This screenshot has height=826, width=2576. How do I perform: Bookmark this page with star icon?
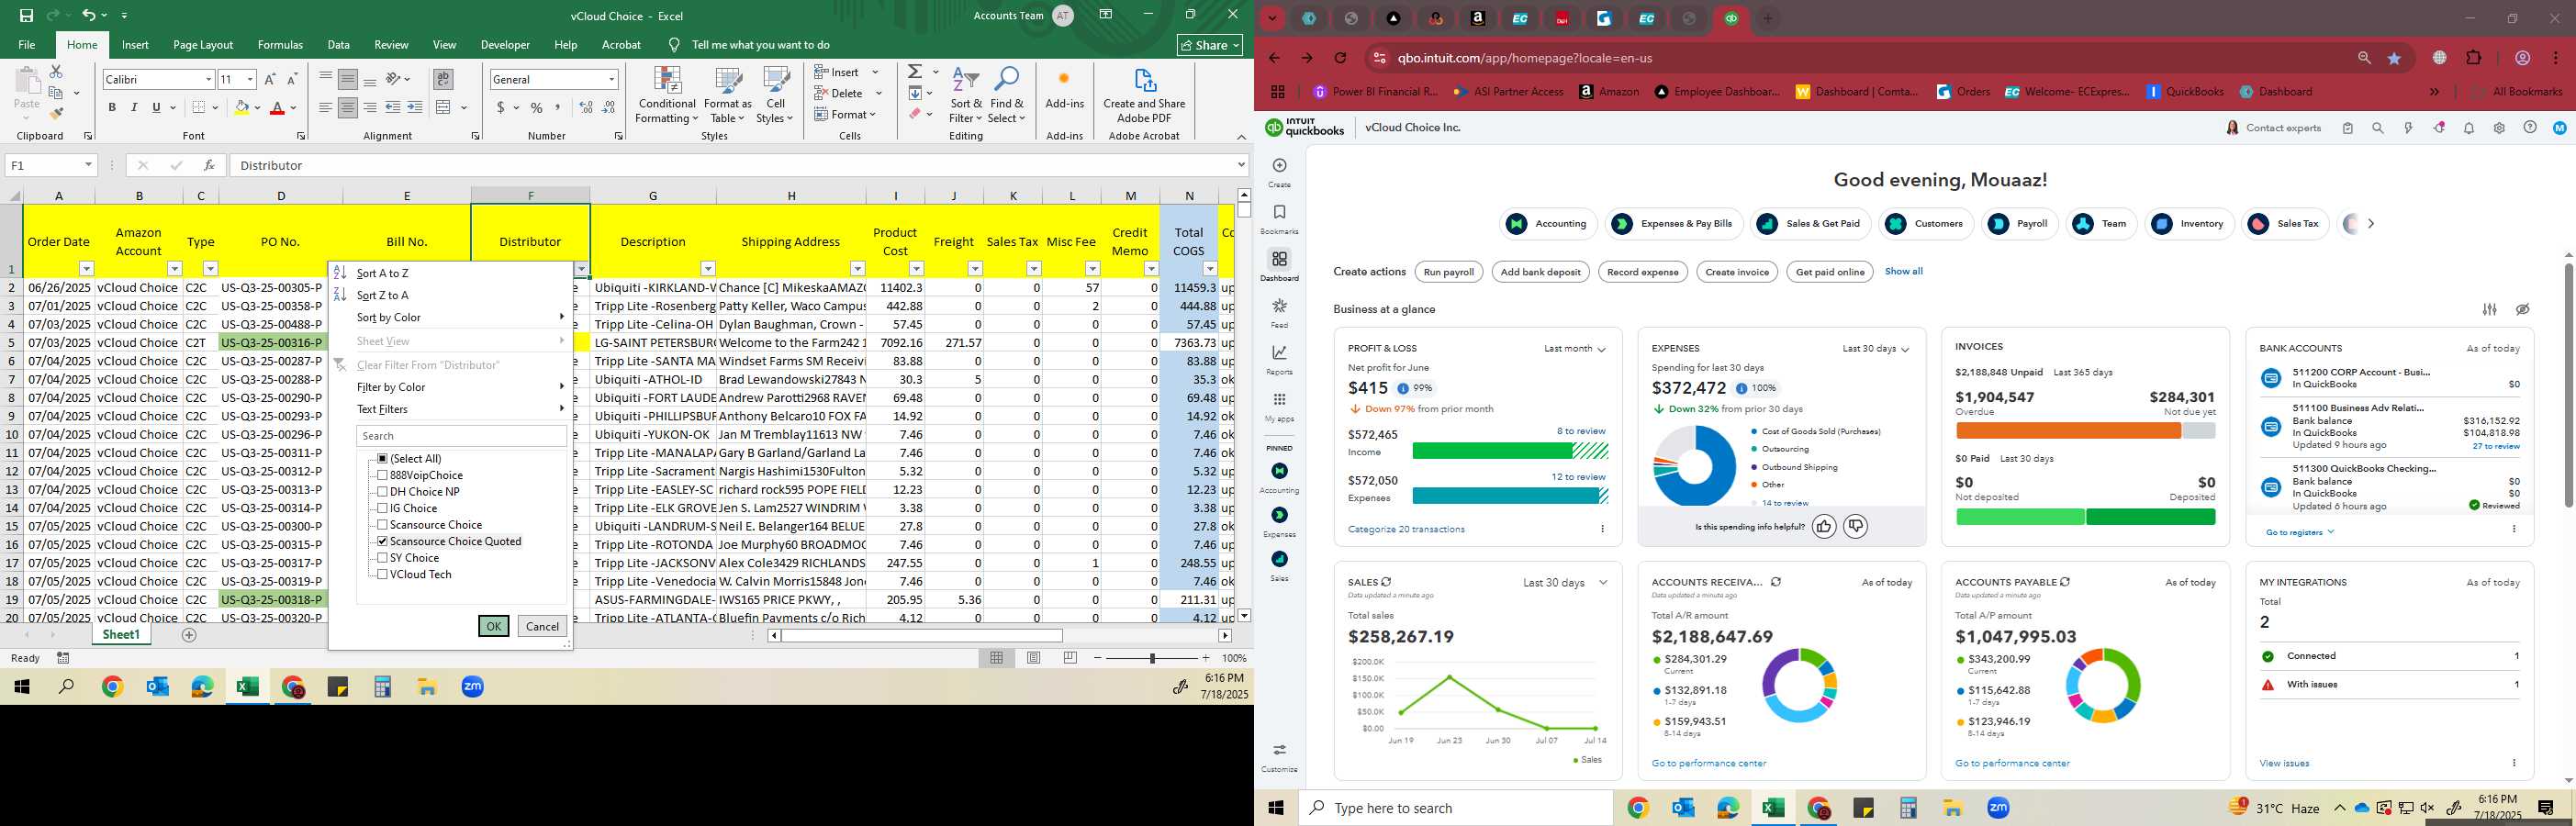click(2394, 58)
